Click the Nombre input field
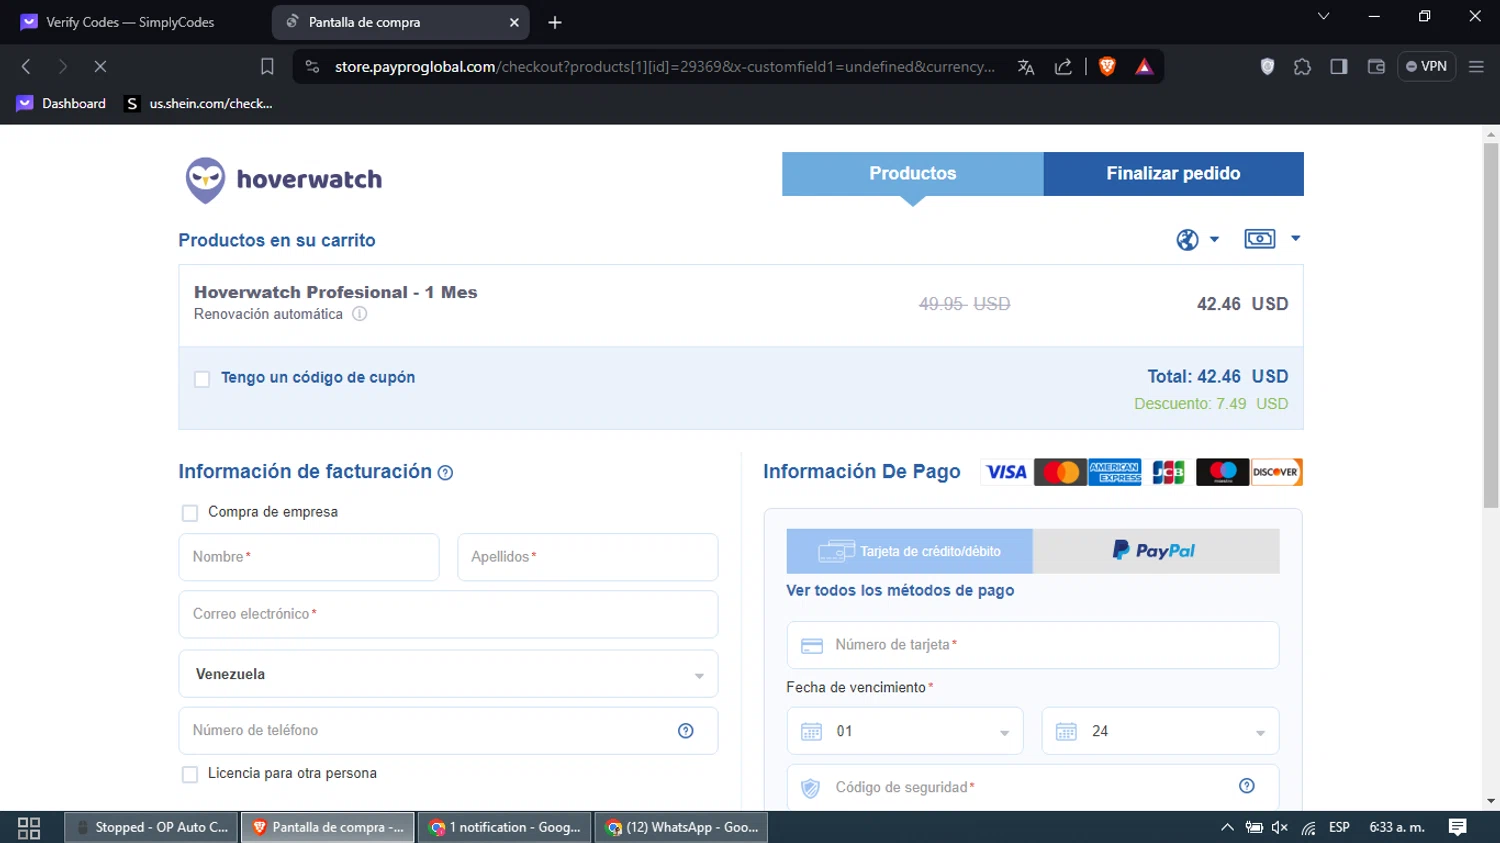Image resolution: width=1500 pixels, height=843 pixels. (309, 557)
